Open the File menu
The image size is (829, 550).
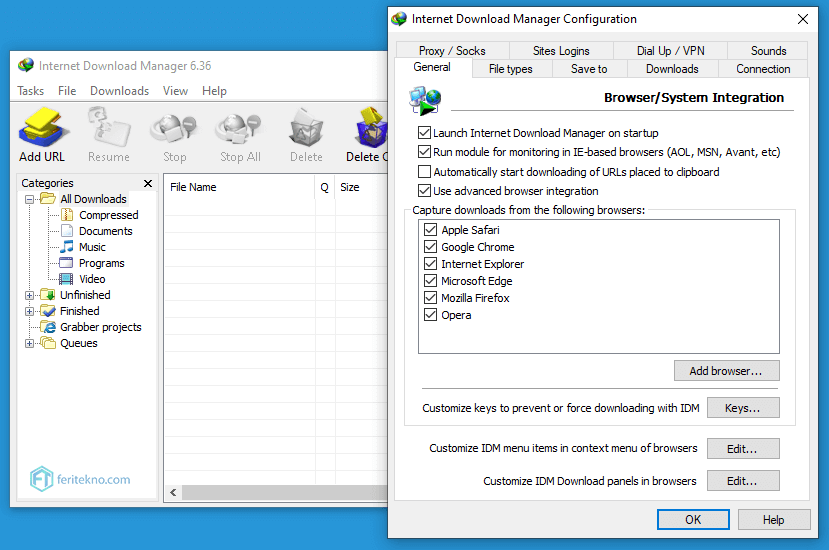coord(67,91)
